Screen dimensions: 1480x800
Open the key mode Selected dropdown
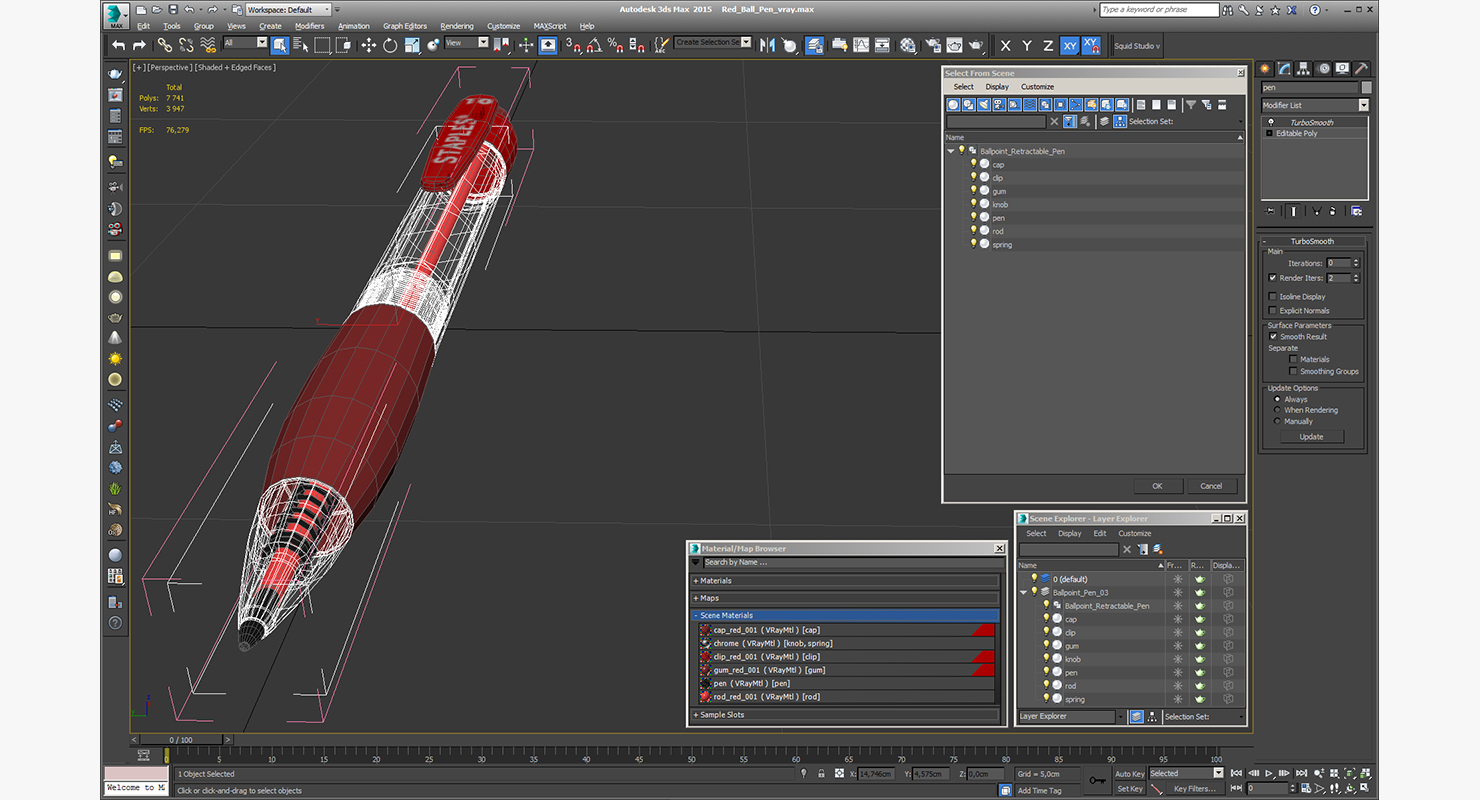coord(1185,773)
